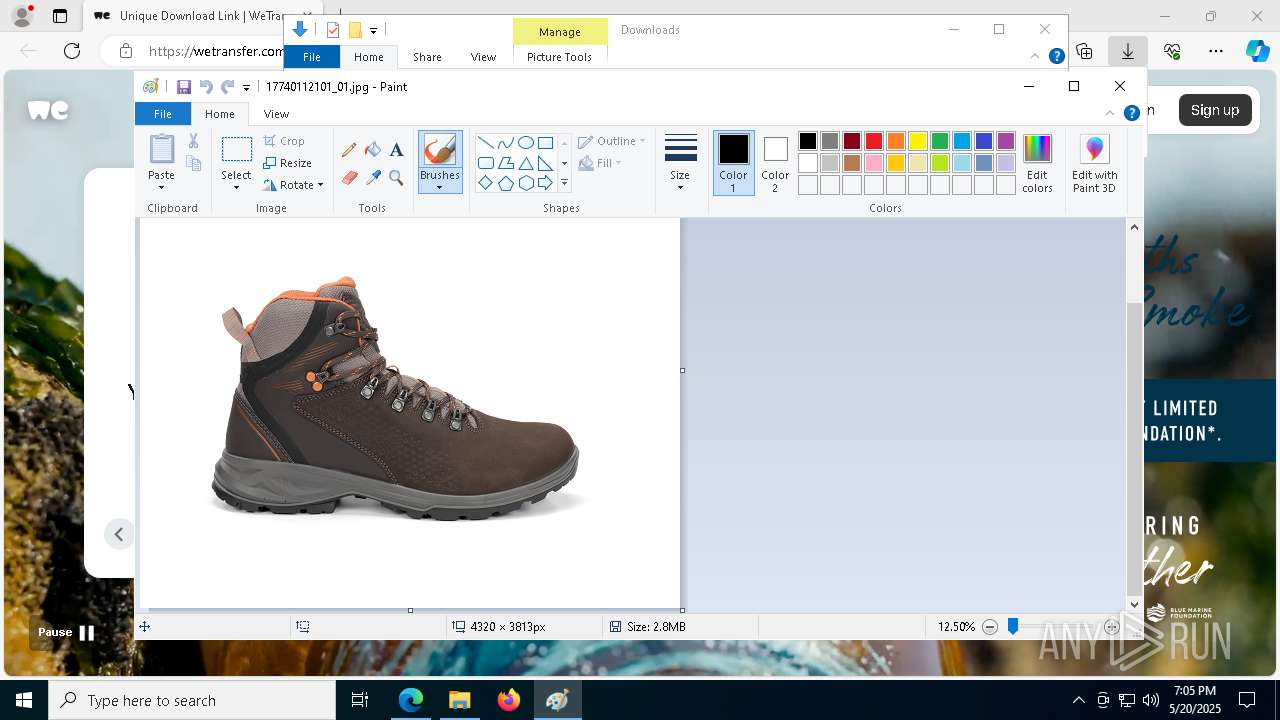Click the Paint Help question mark icon

tap(1132, 113)
